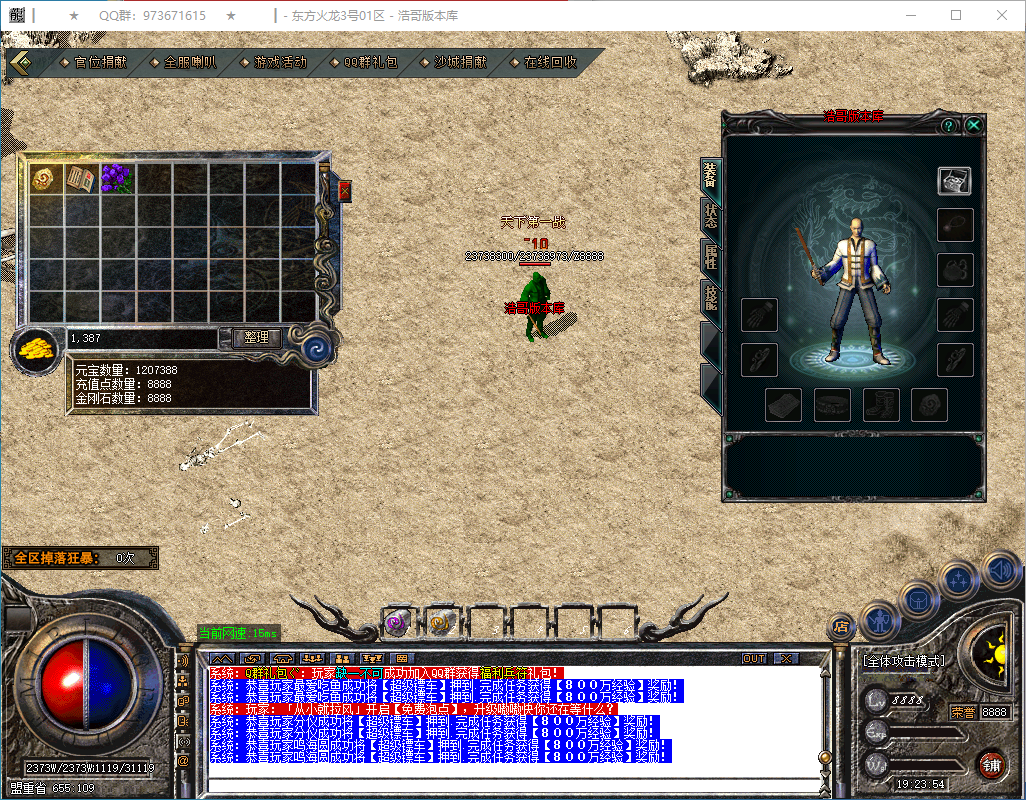Click the three-people group icon in the chat toolbar
Image resolution: width=1026 pixels, height=800 pixels.
pos(313,659)
